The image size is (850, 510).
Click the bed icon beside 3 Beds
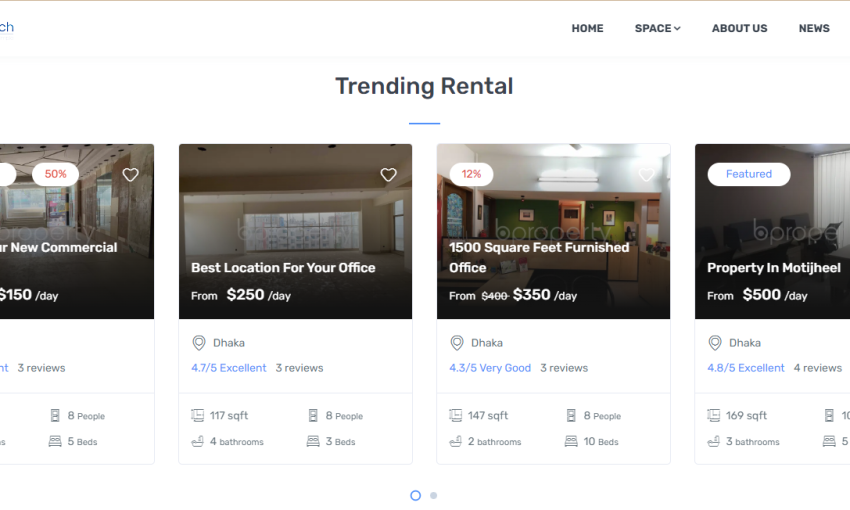pos(313,441)
